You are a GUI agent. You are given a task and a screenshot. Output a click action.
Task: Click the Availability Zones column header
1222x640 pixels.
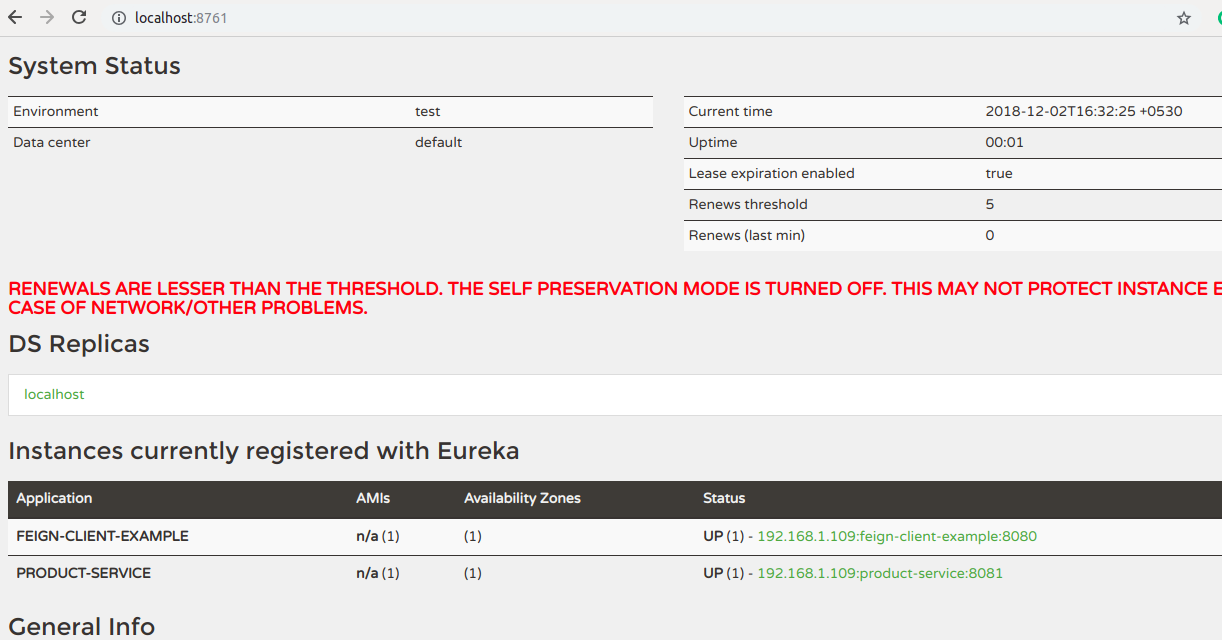(x=522, y=499)
